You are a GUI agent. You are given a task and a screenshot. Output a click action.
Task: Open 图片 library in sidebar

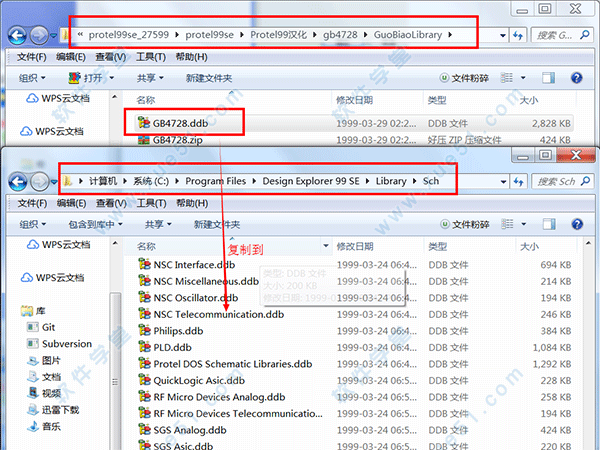[x=51, y=360]
